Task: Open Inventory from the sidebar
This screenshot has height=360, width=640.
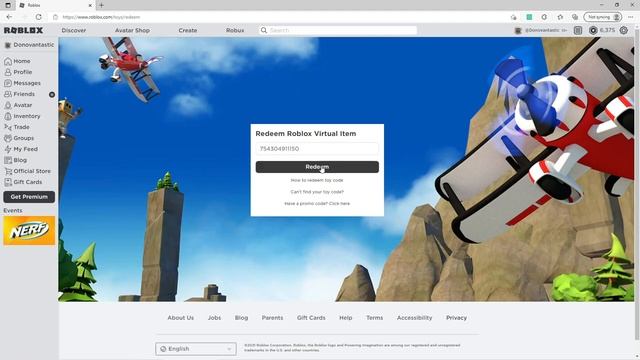Action: (22, 116)
